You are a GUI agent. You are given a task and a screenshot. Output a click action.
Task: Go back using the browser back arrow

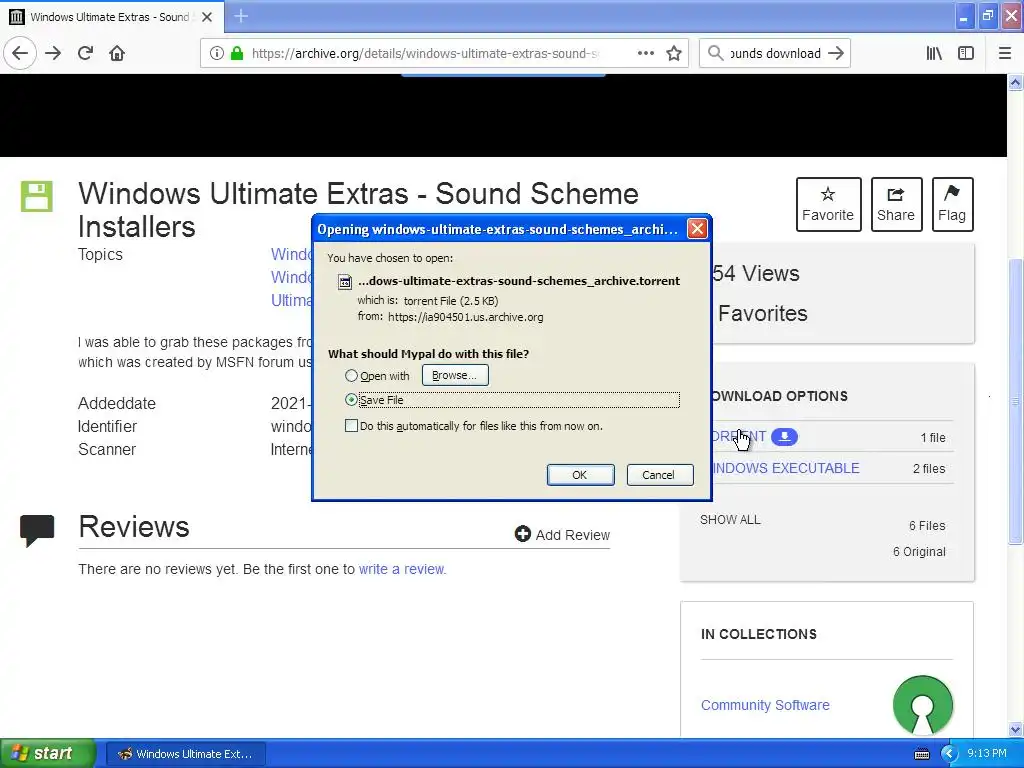[x=20, y=53]
